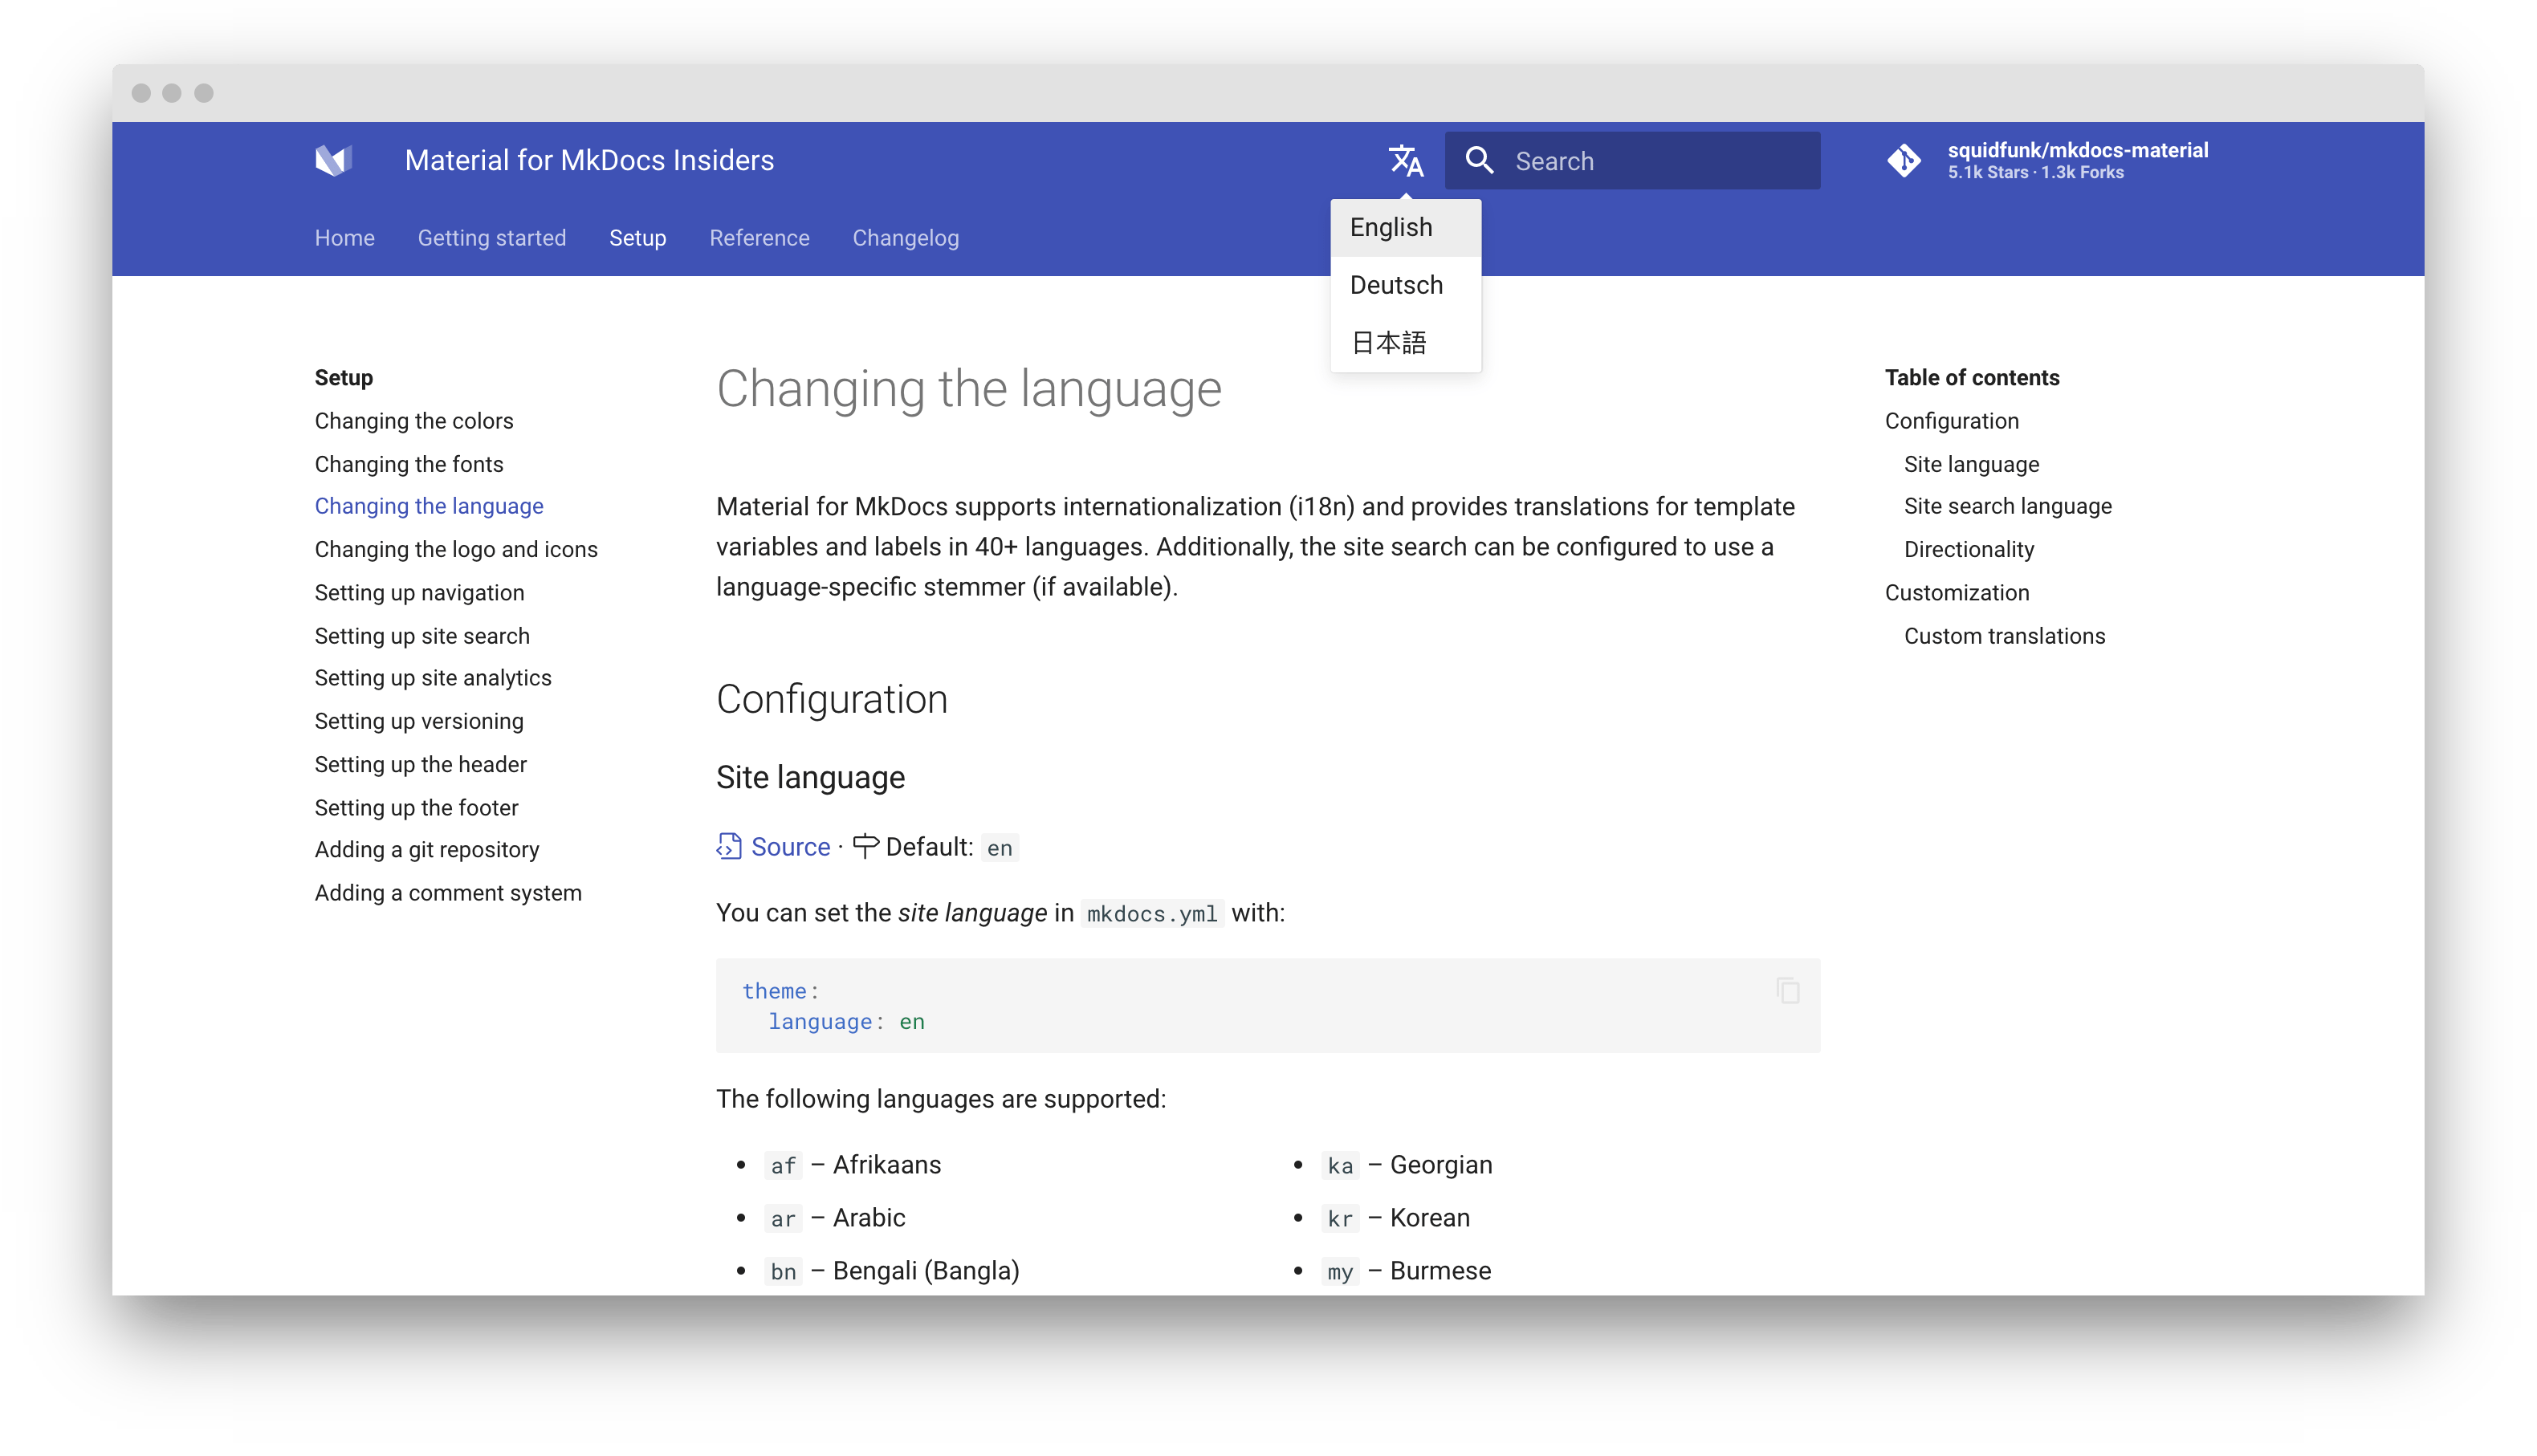Open the Home tab
Screen dimensions: 2537x1456
(345, 238)
